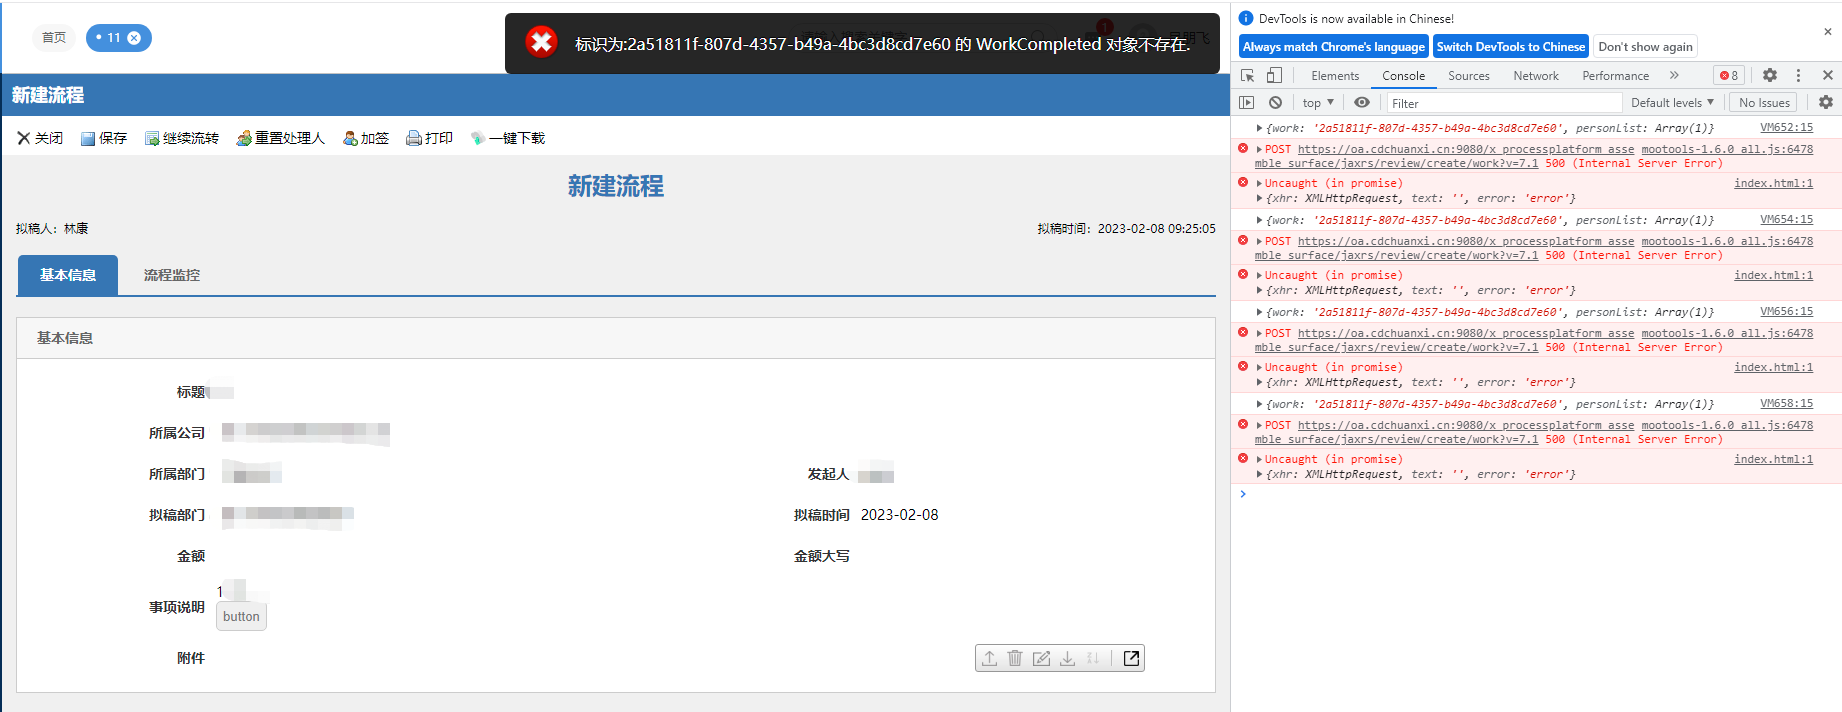This screenshot has width=1842, height=712.
Task: Click the gray 'button' under 事项说明
Action: [241, 616]
